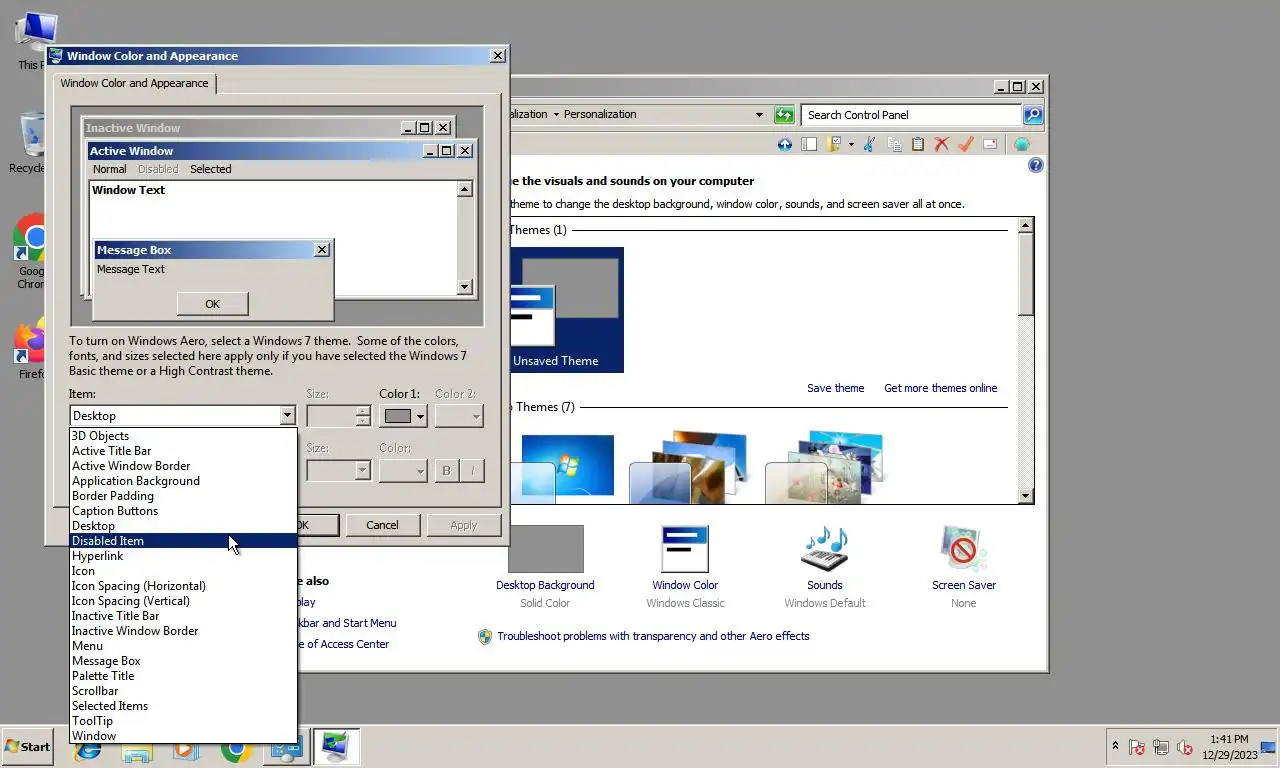Click the Ease of Access Center link
The height and width of the screenshot is (768, 1280).
[343, 644]
